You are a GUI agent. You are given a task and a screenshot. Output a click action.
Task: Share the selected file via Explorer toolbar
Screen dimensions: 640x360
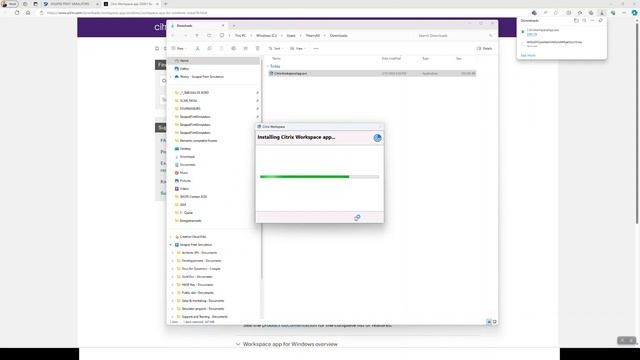(245, 49)
